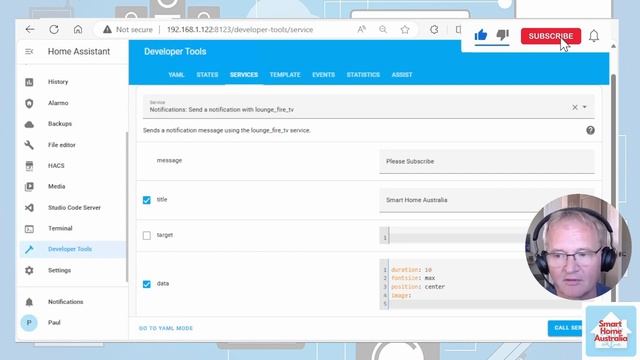Click the target YAML editor field

coord(453,236)
